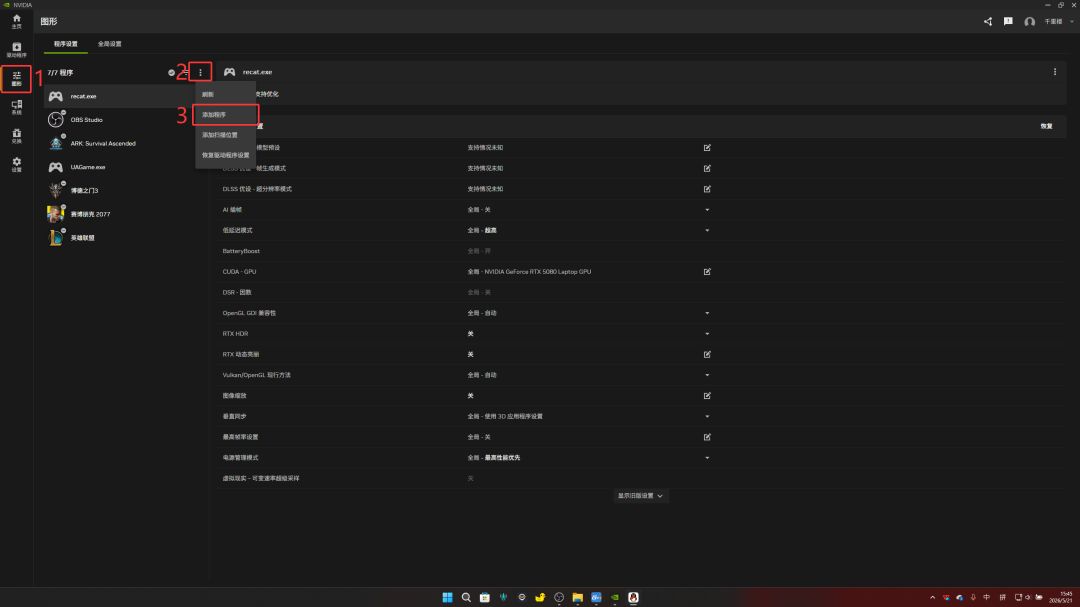Switch to the 全局设置 tab

[109, 43]
